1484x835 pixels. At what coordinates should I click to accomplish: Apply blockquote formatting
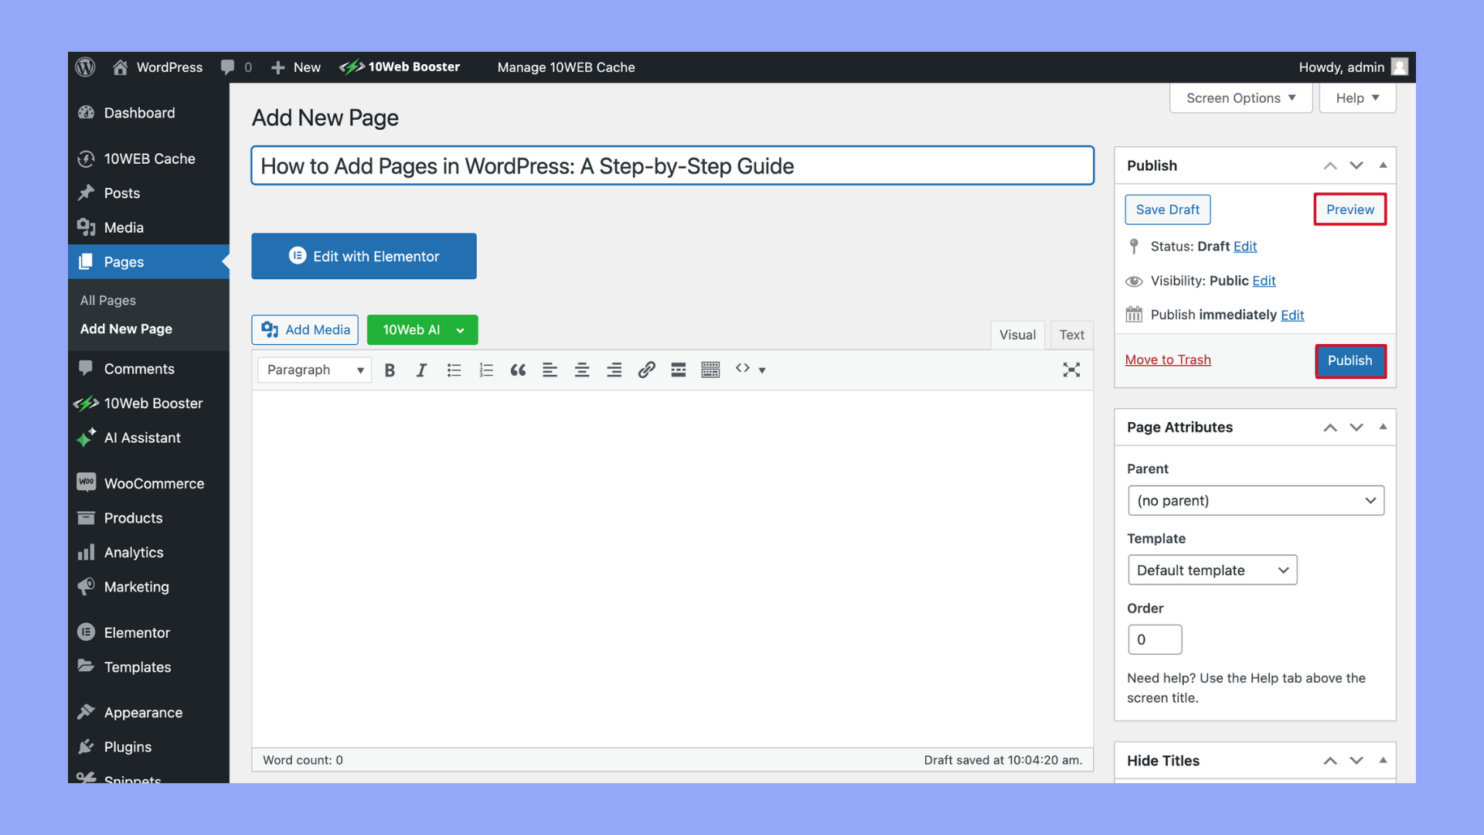click(x=518, y=369)
